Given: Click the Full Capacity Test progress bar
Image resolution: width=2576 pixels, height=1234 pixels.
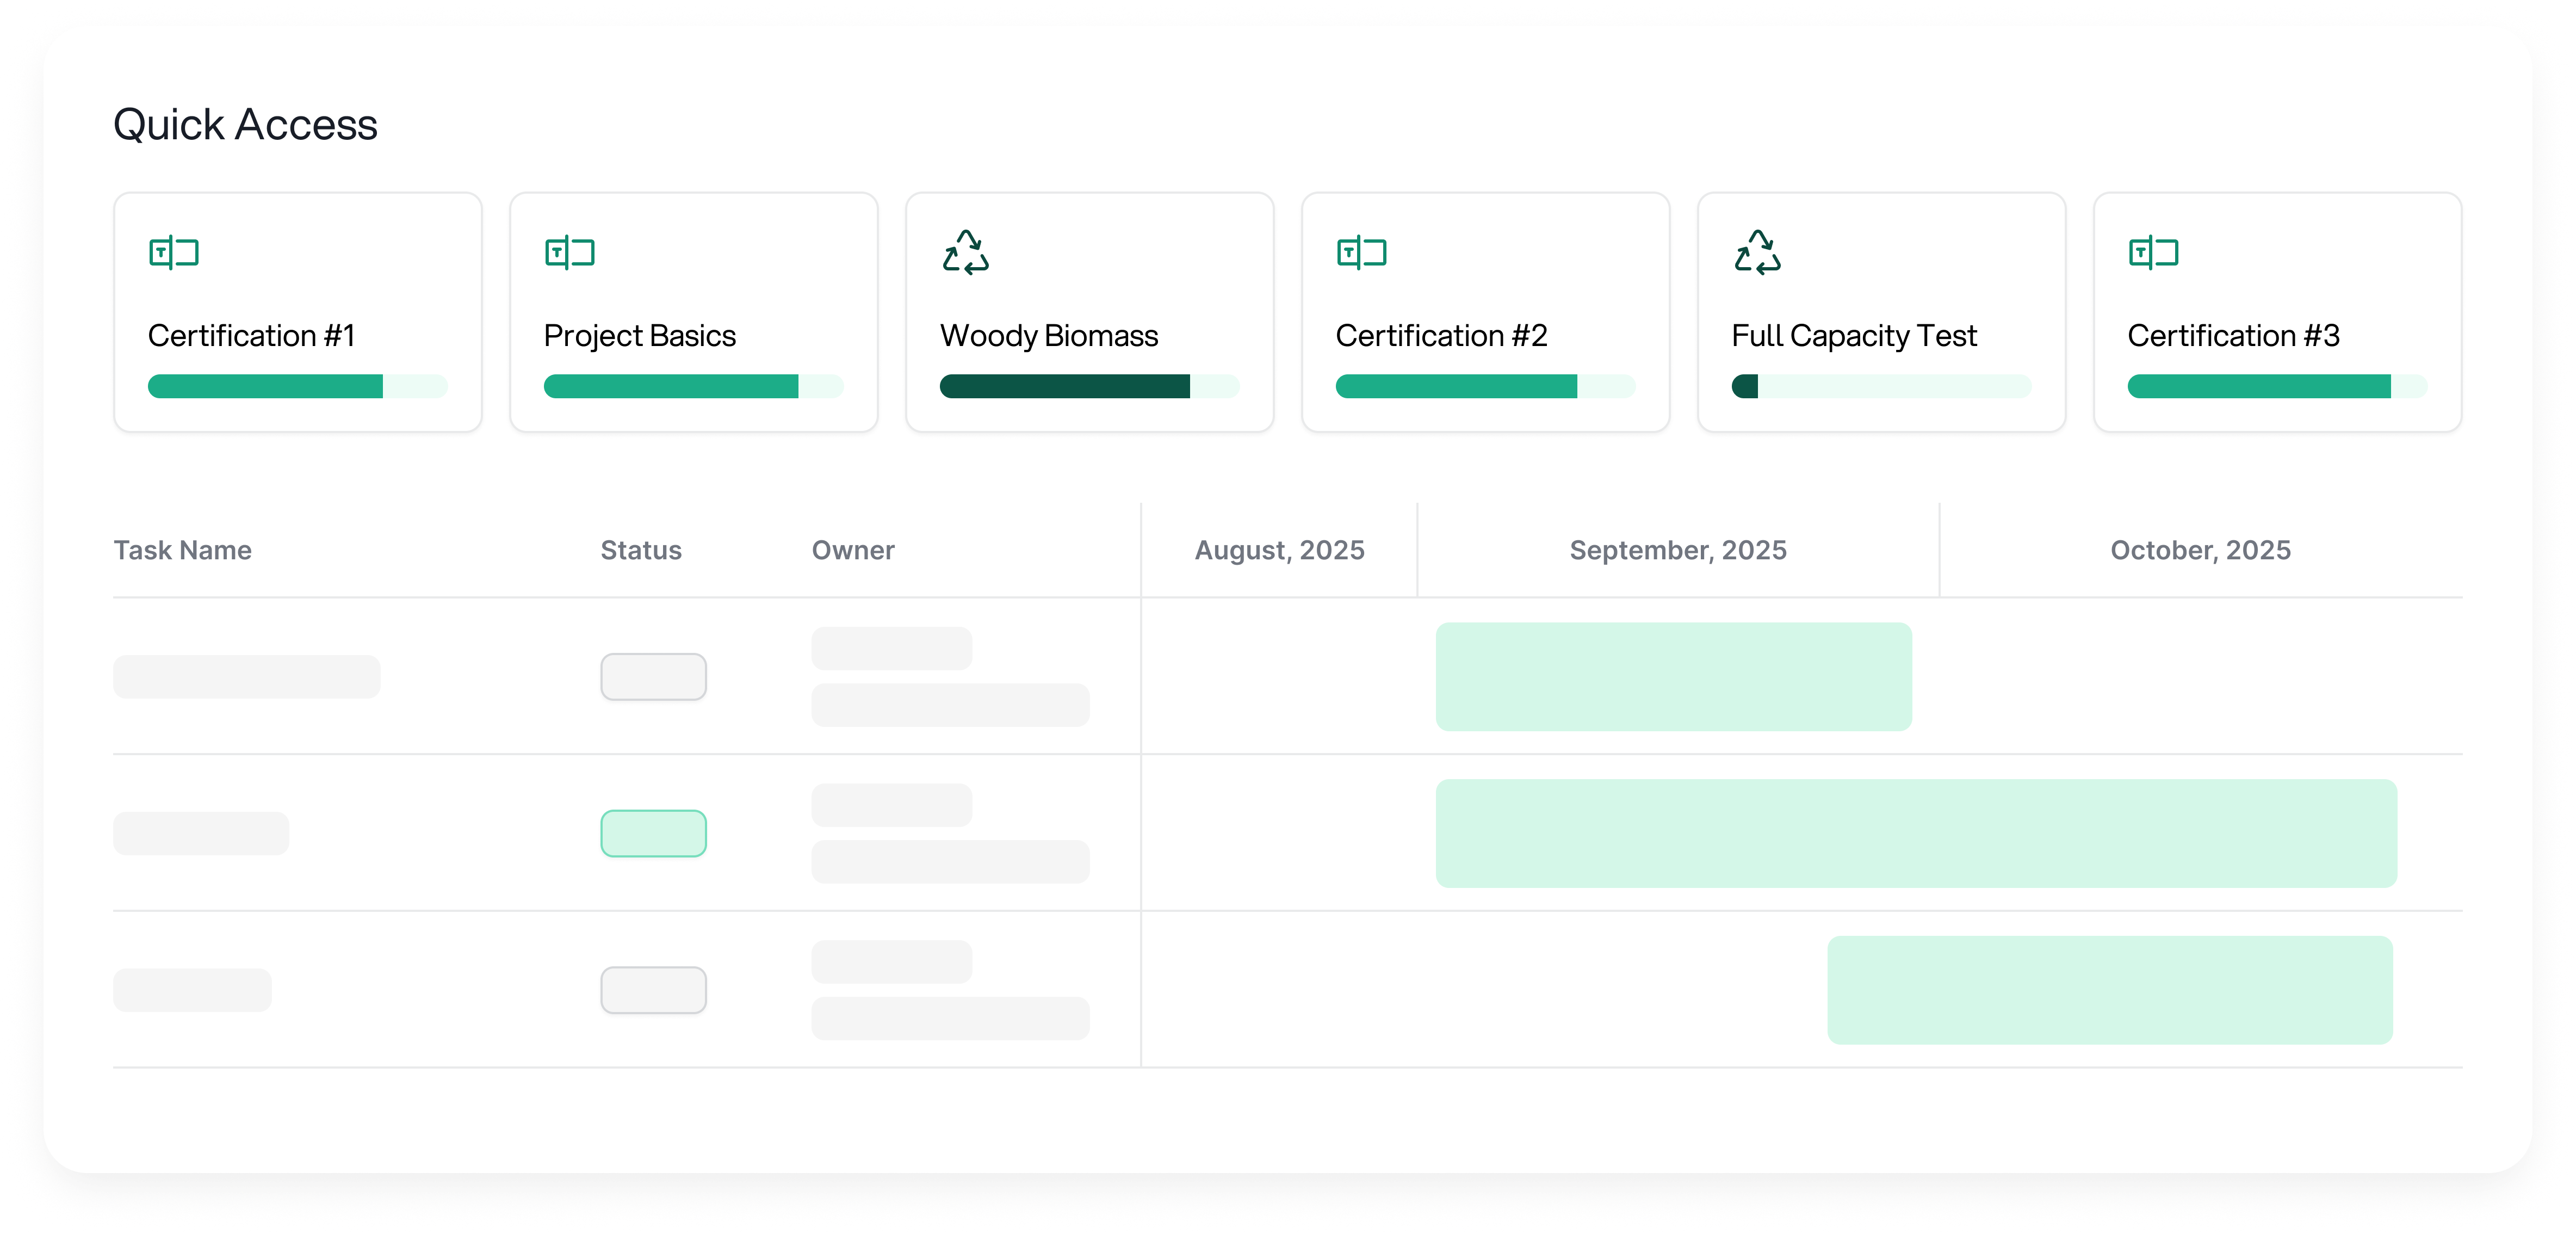Looking at the screenshot, I should [x=1880, y=386].
